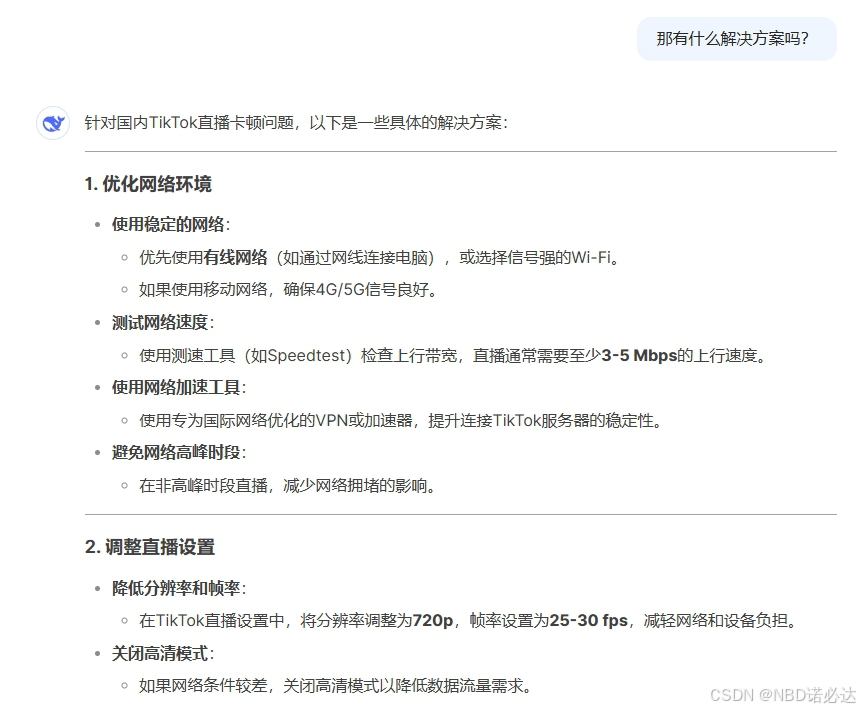Image resolution: width=860 pixels, height=710 pixels.
Task: Click the heading "2. 调整直播设置"
Action: click(150, 547)
